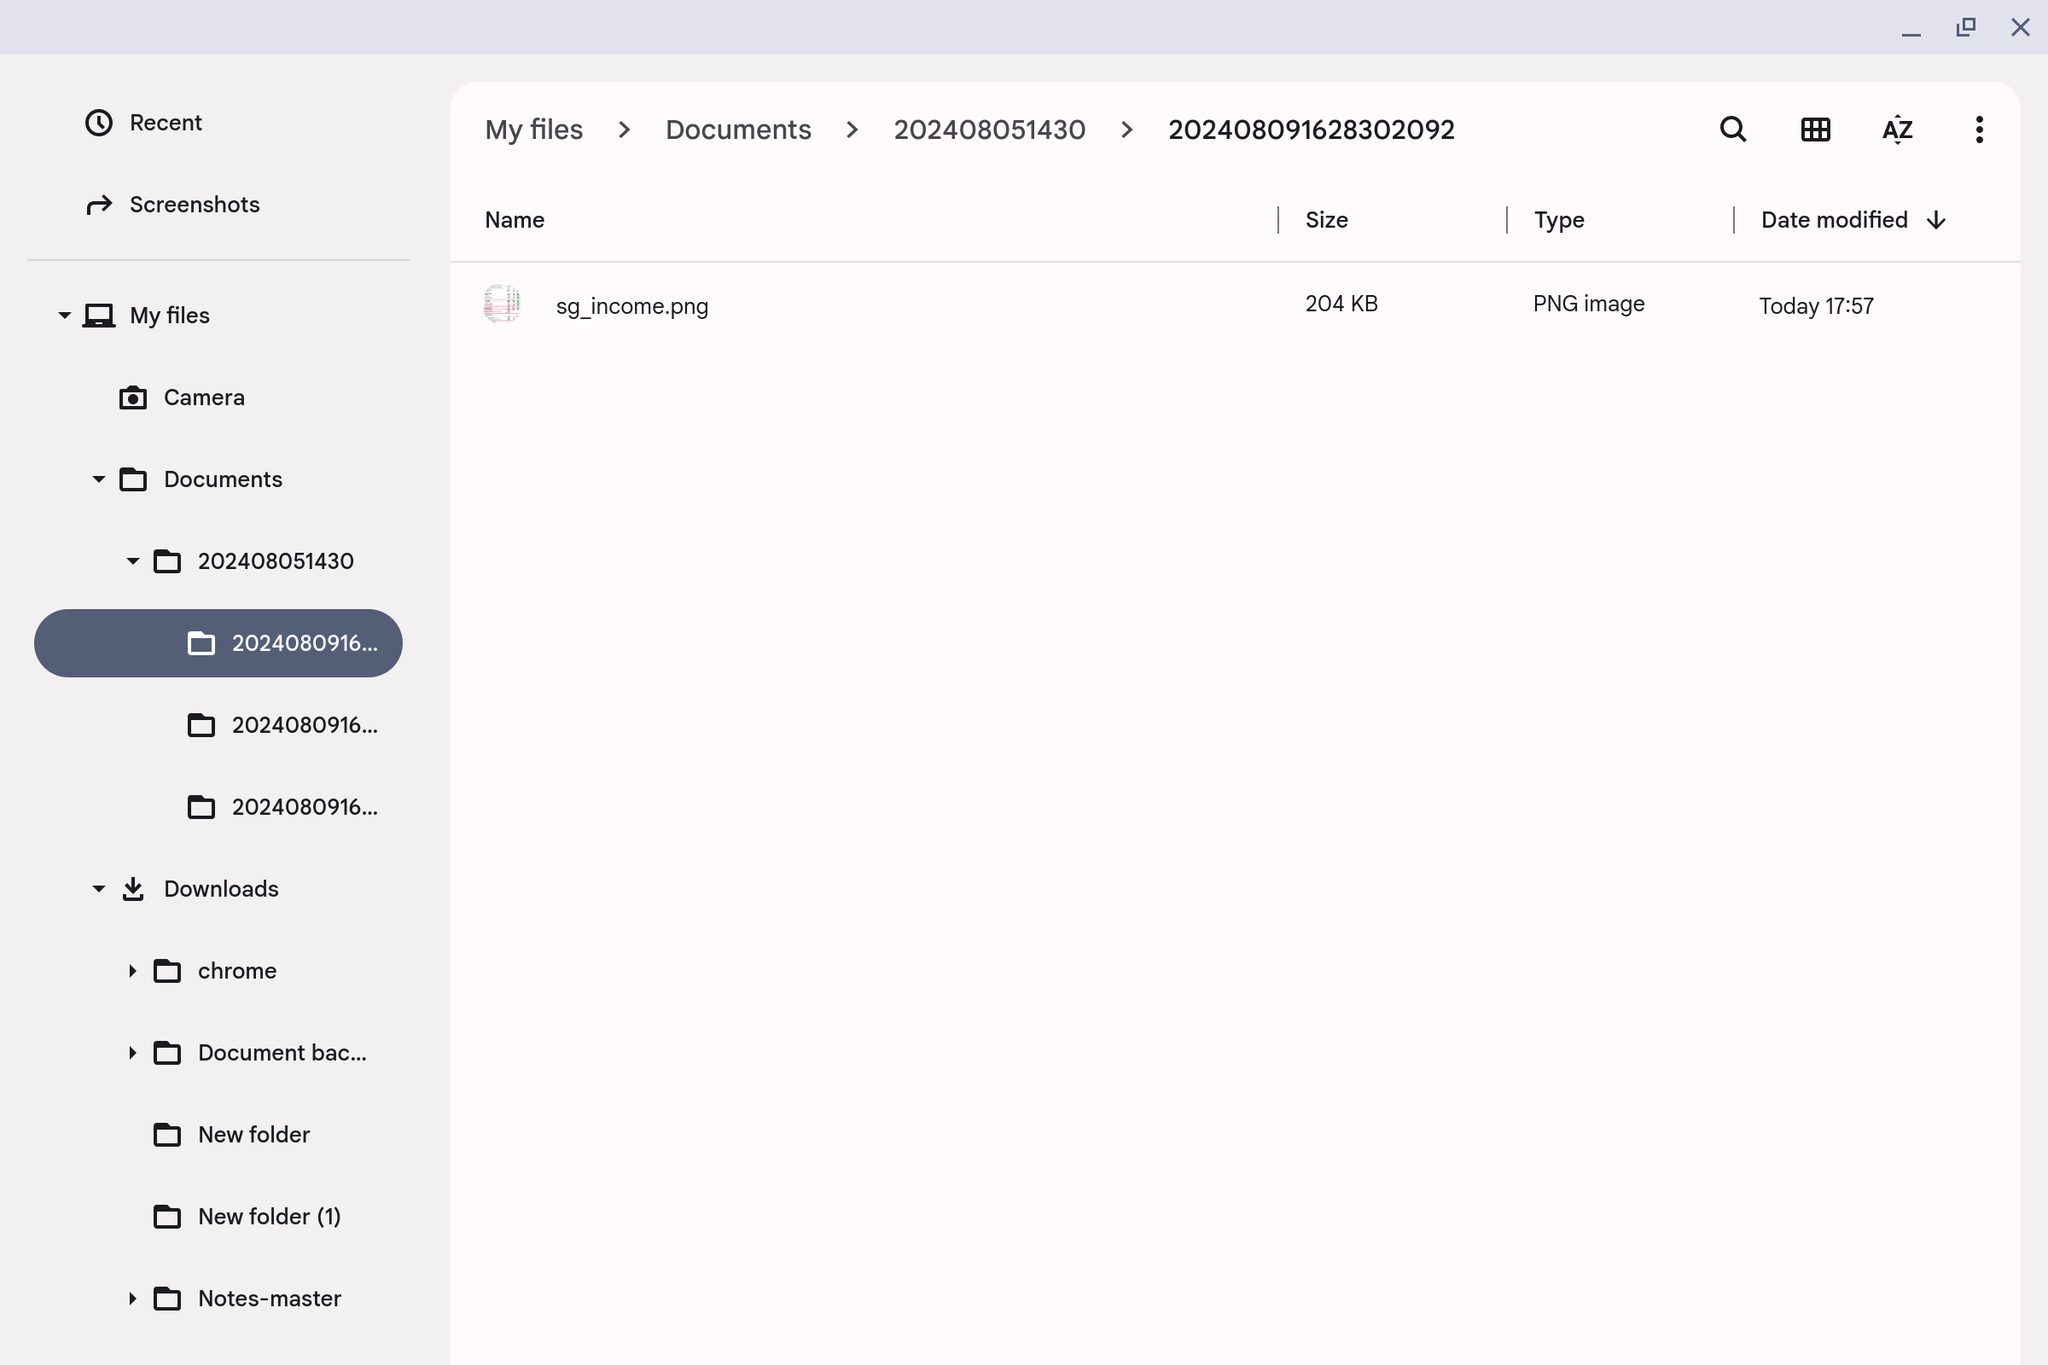Screen dimensions: 2048x1365
Task: Sort by Date modified column header
Action: tap(1834, 220)
